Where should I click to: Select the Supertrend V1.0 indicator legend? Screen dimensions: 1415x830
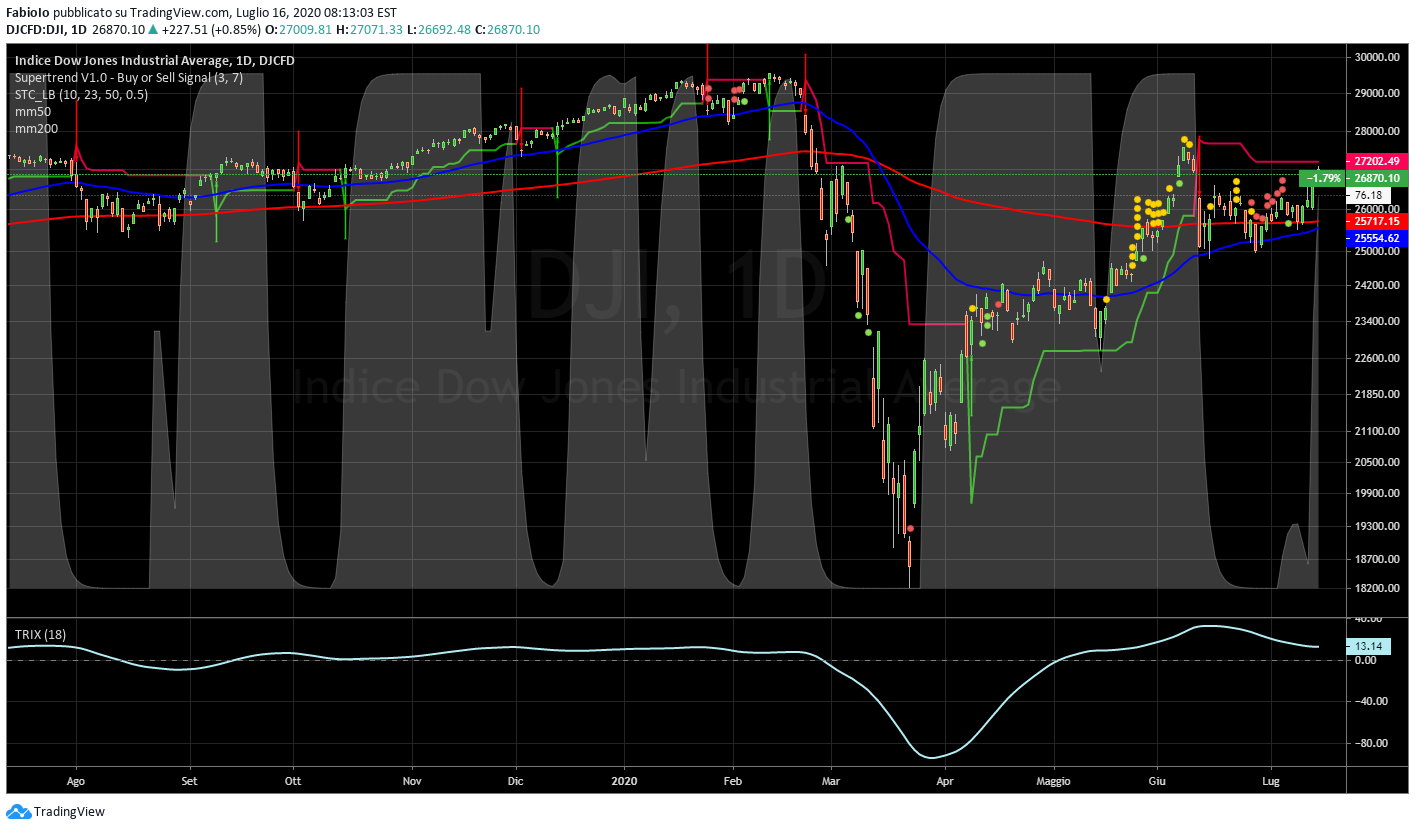point(129,77)
